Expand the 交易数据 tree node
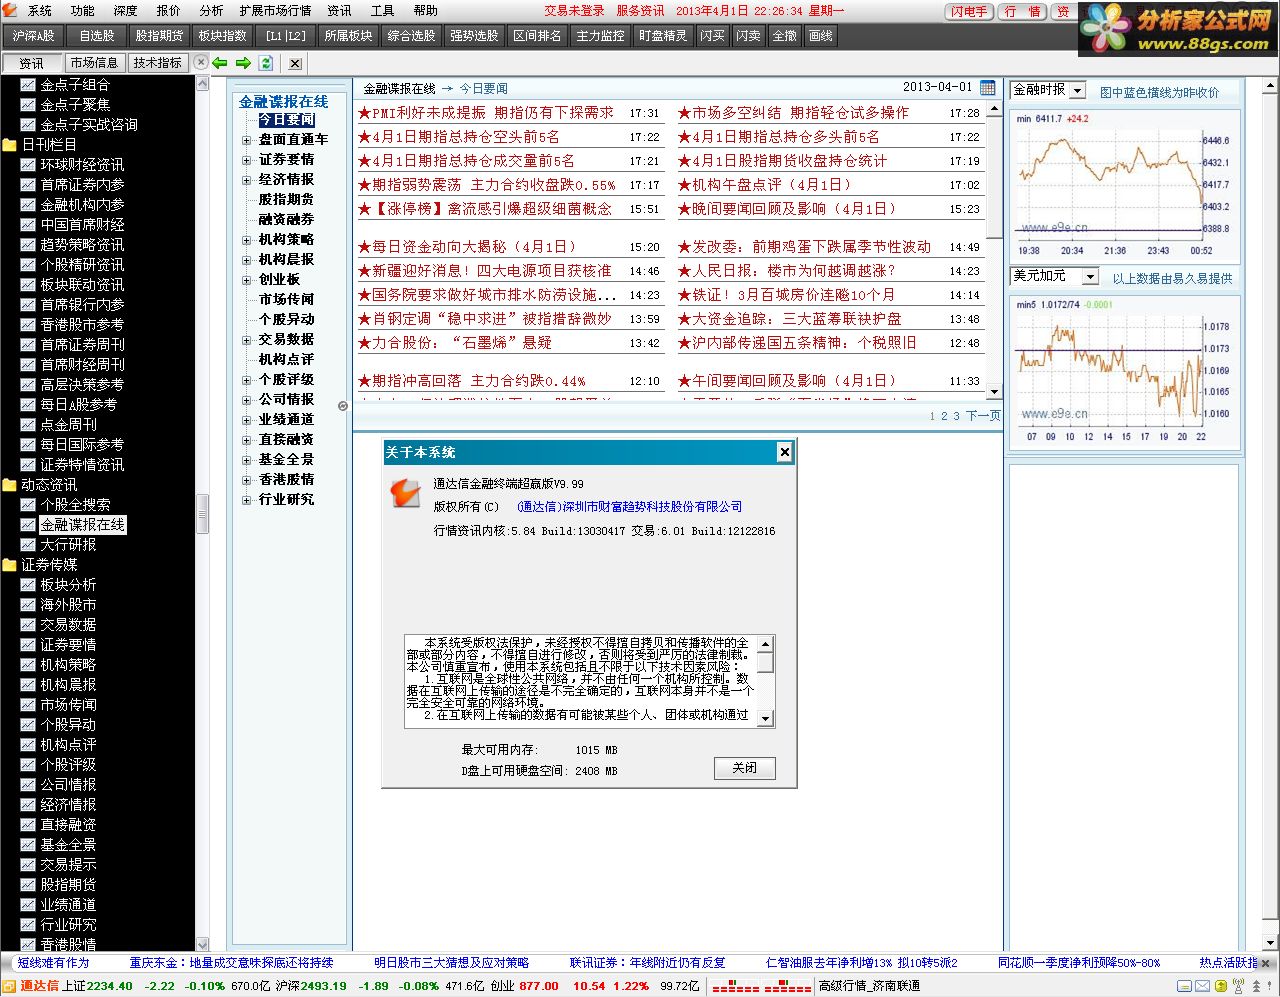1280x997 pixels. tap(247, 340)
